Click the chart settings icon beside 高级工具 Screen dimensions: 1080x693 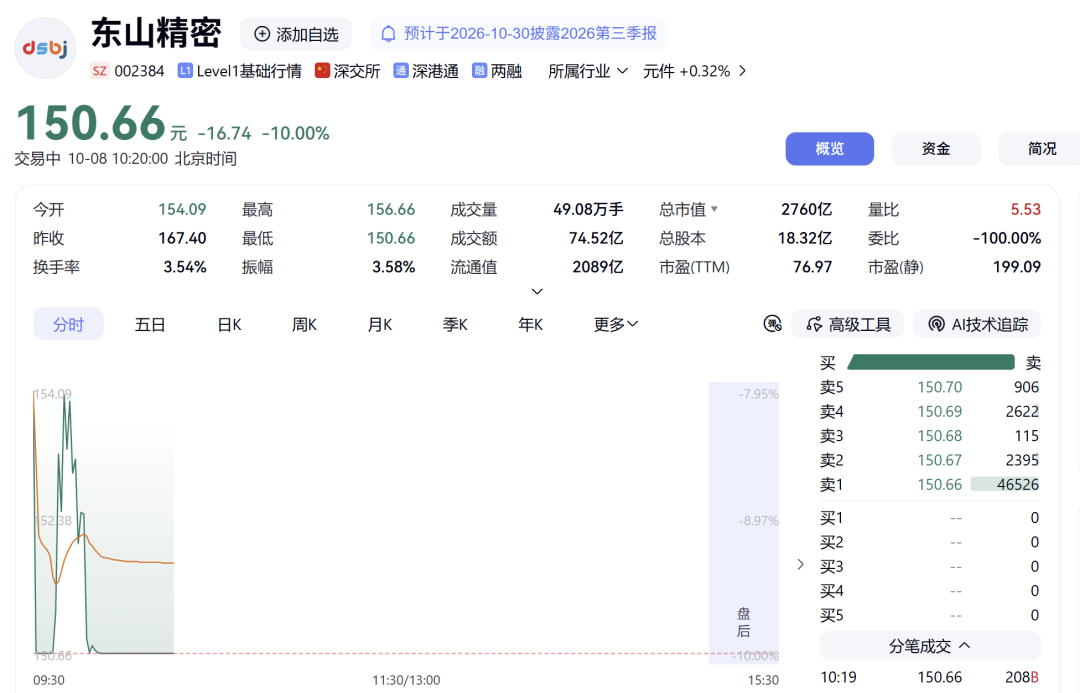pyautogui.click(x=773, y=324)
